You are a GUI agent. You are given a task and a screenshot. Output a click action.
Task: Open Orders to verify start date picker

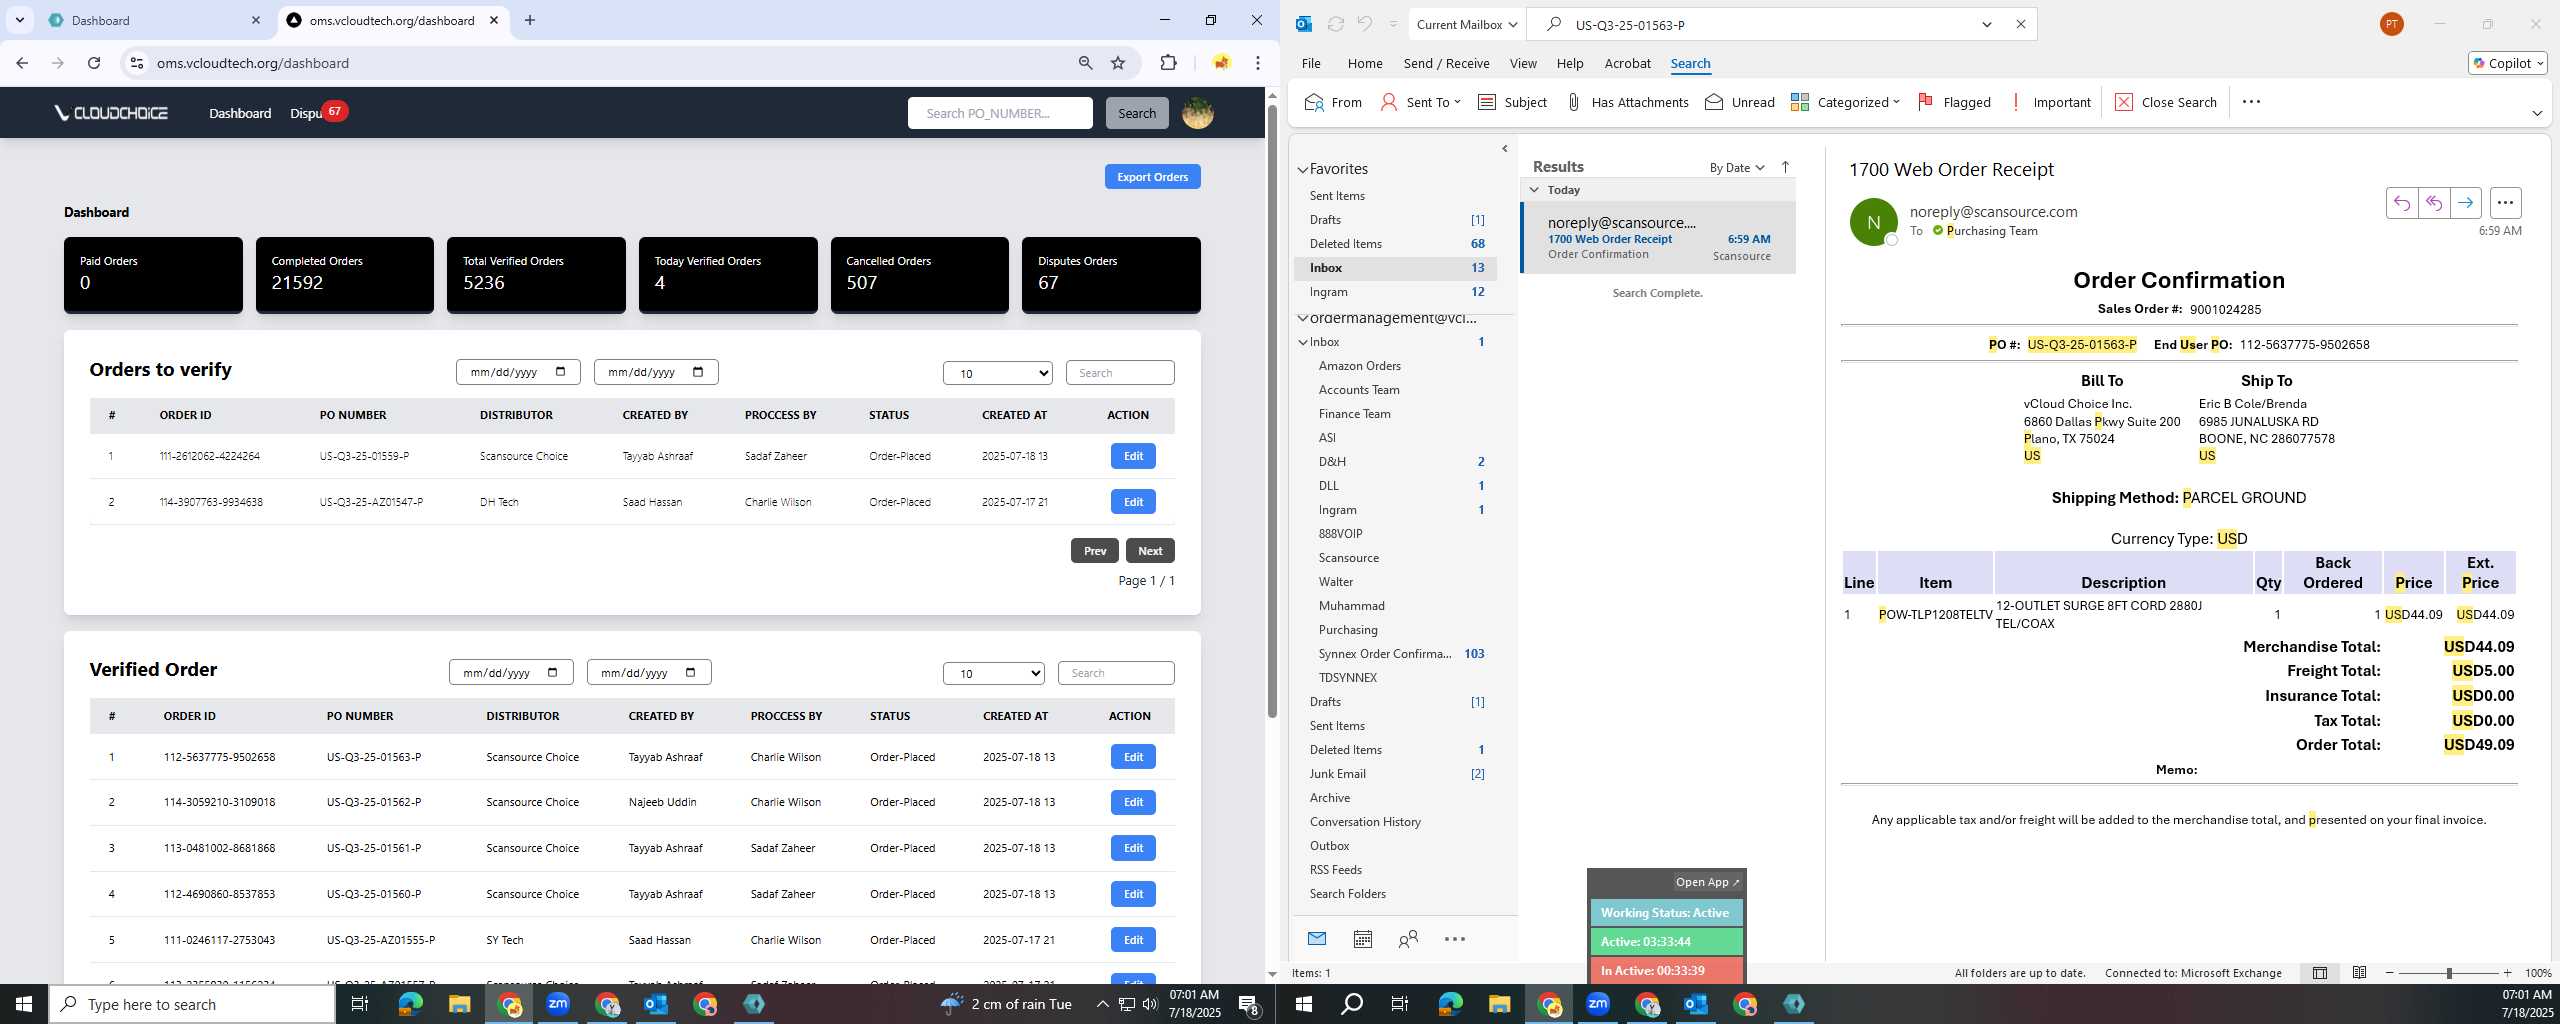pos(559,372)
